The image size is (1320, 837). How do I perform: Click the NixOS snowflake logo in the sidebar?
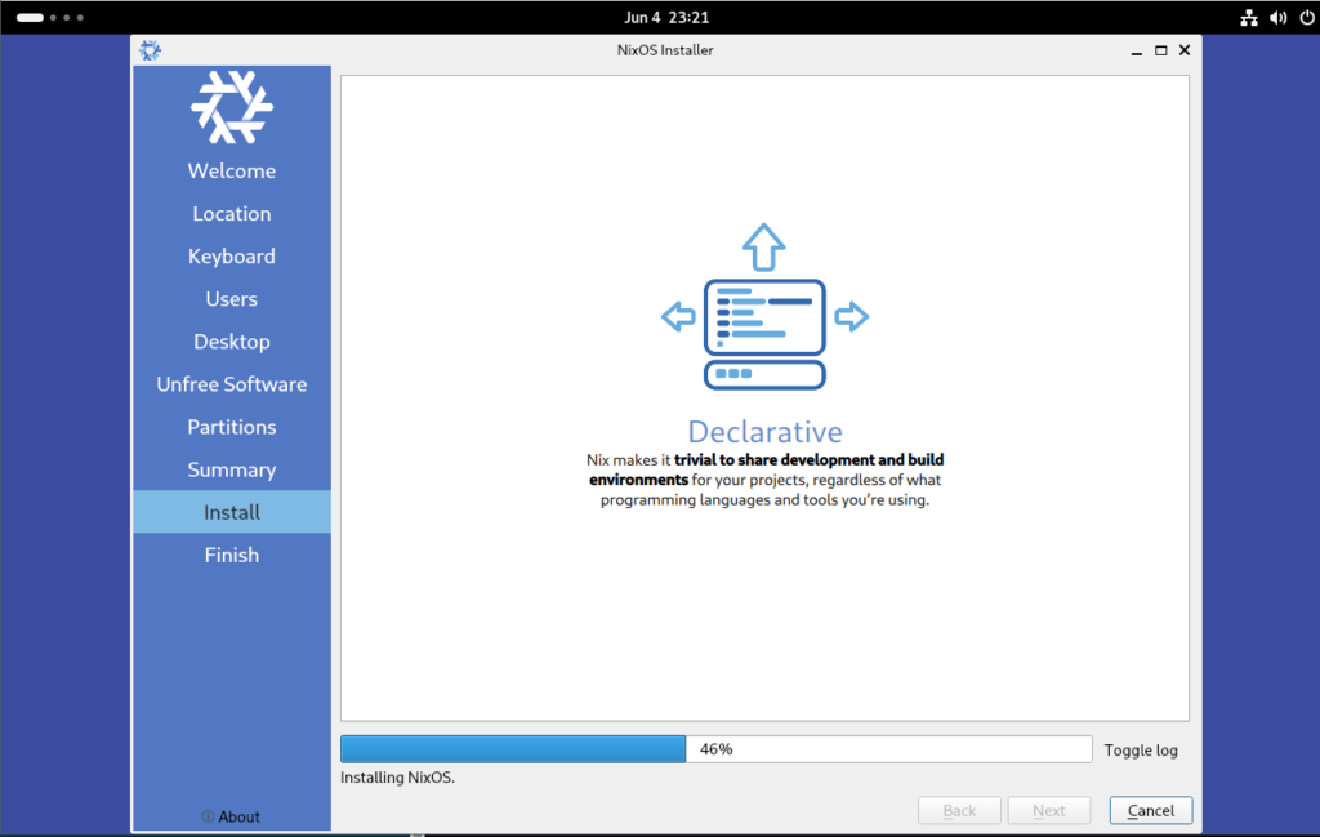231,108
